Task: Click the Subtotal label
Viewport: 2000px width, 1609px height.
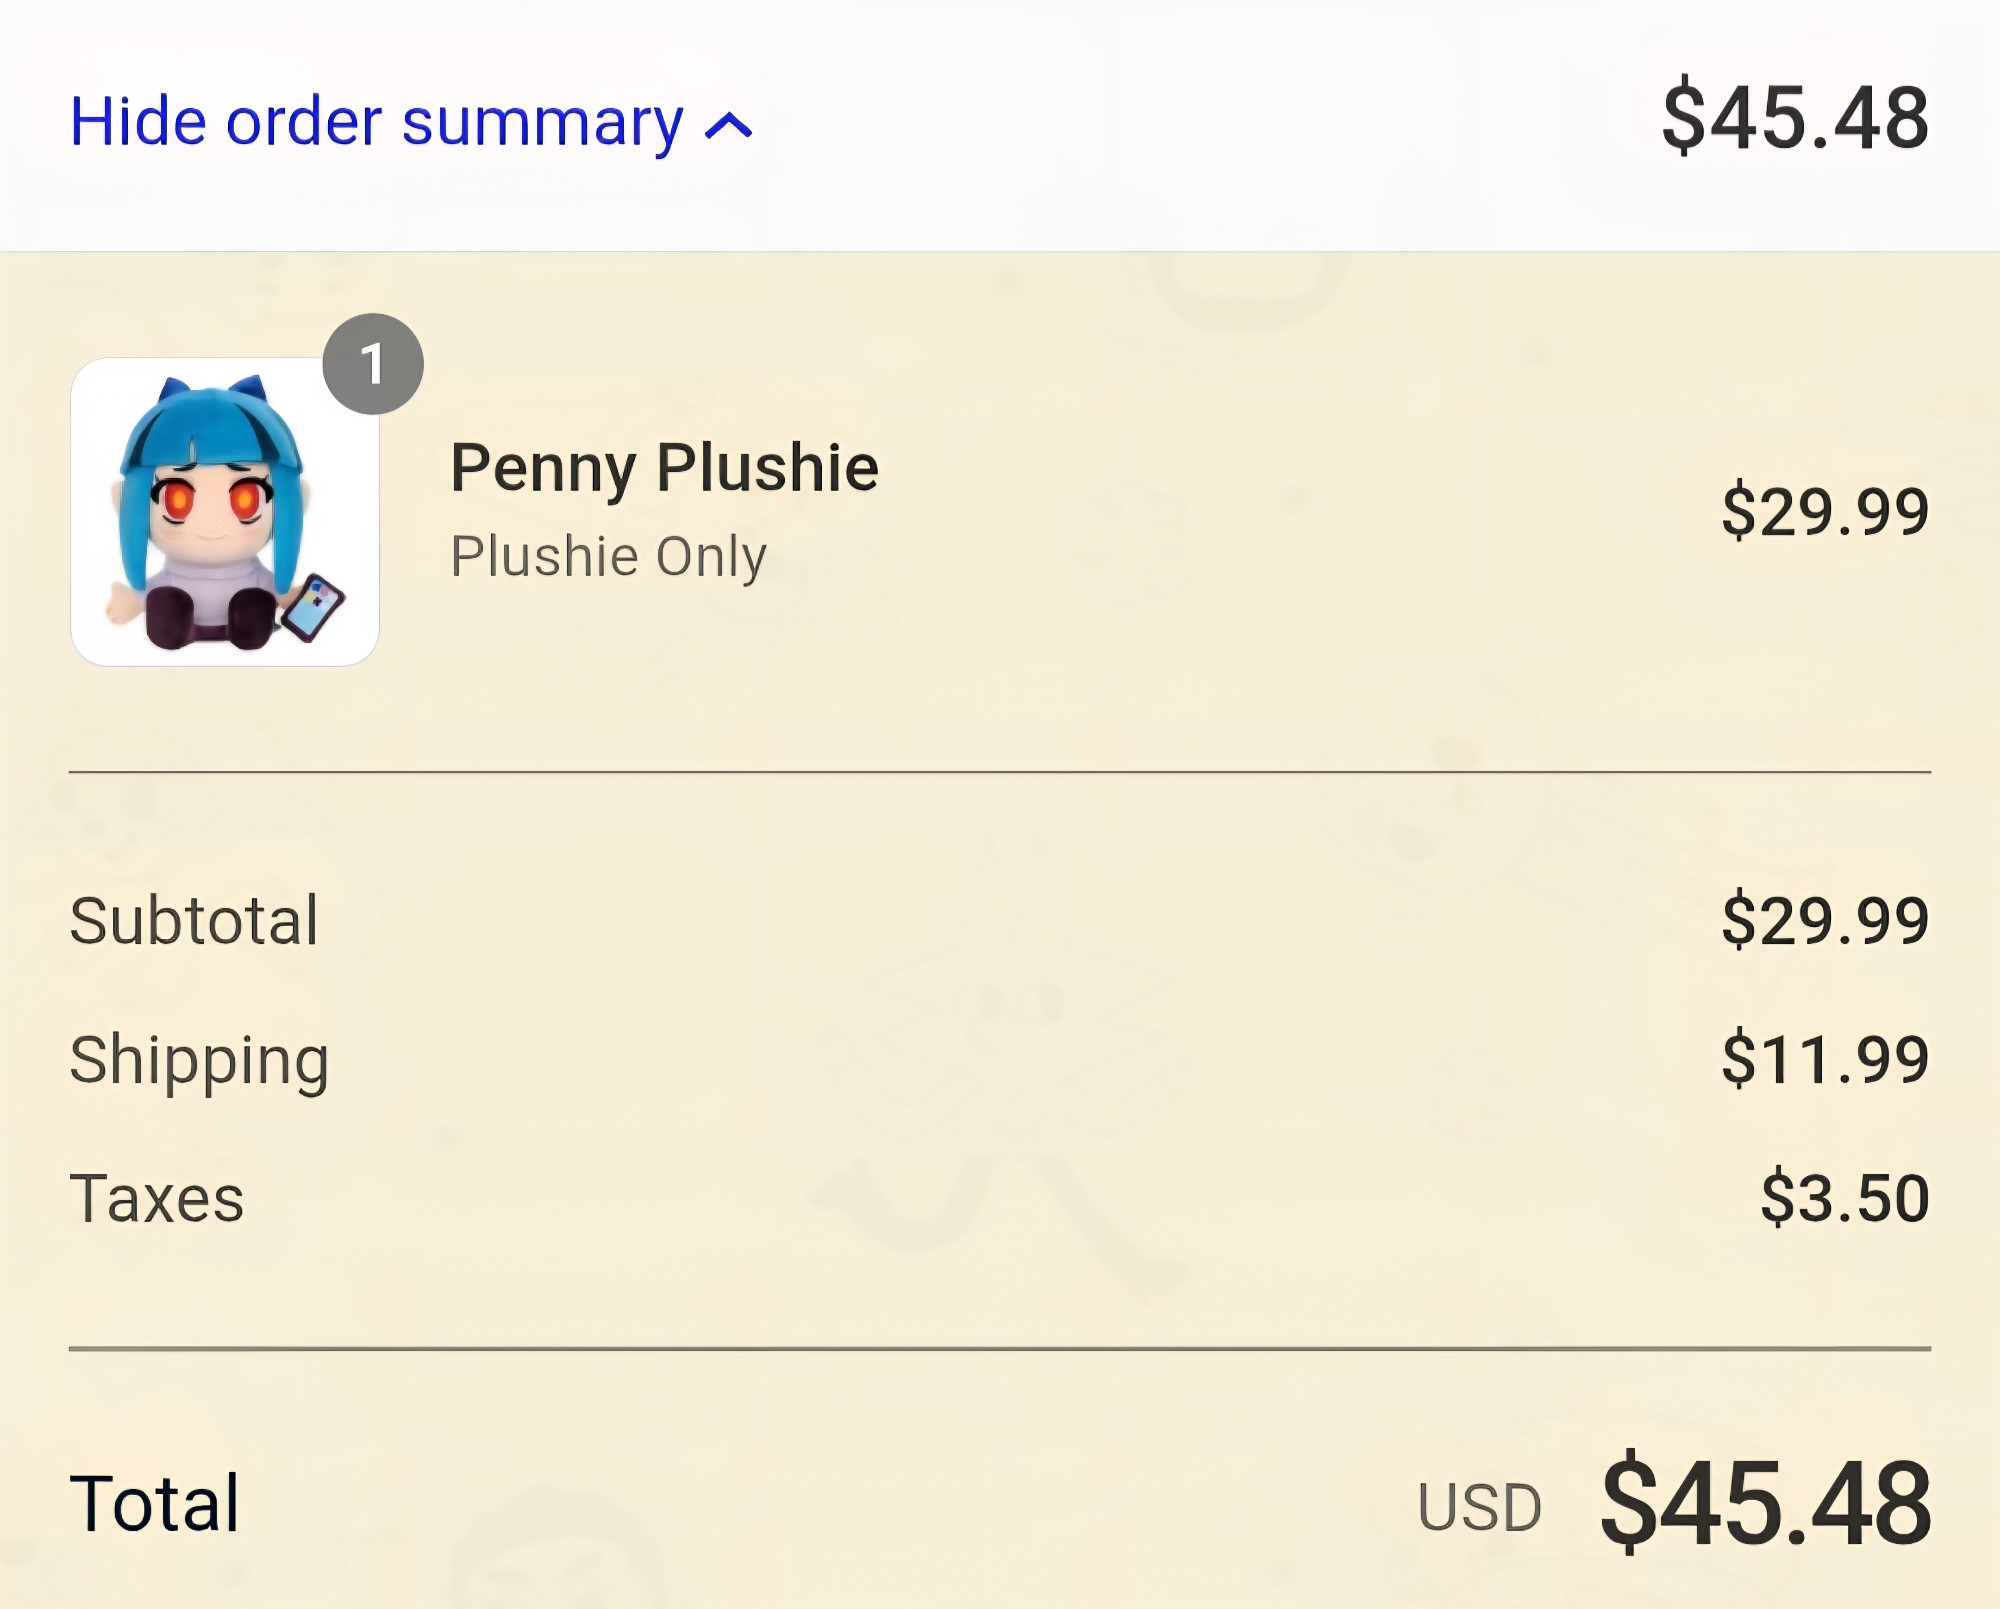Action: click(194, 920)
